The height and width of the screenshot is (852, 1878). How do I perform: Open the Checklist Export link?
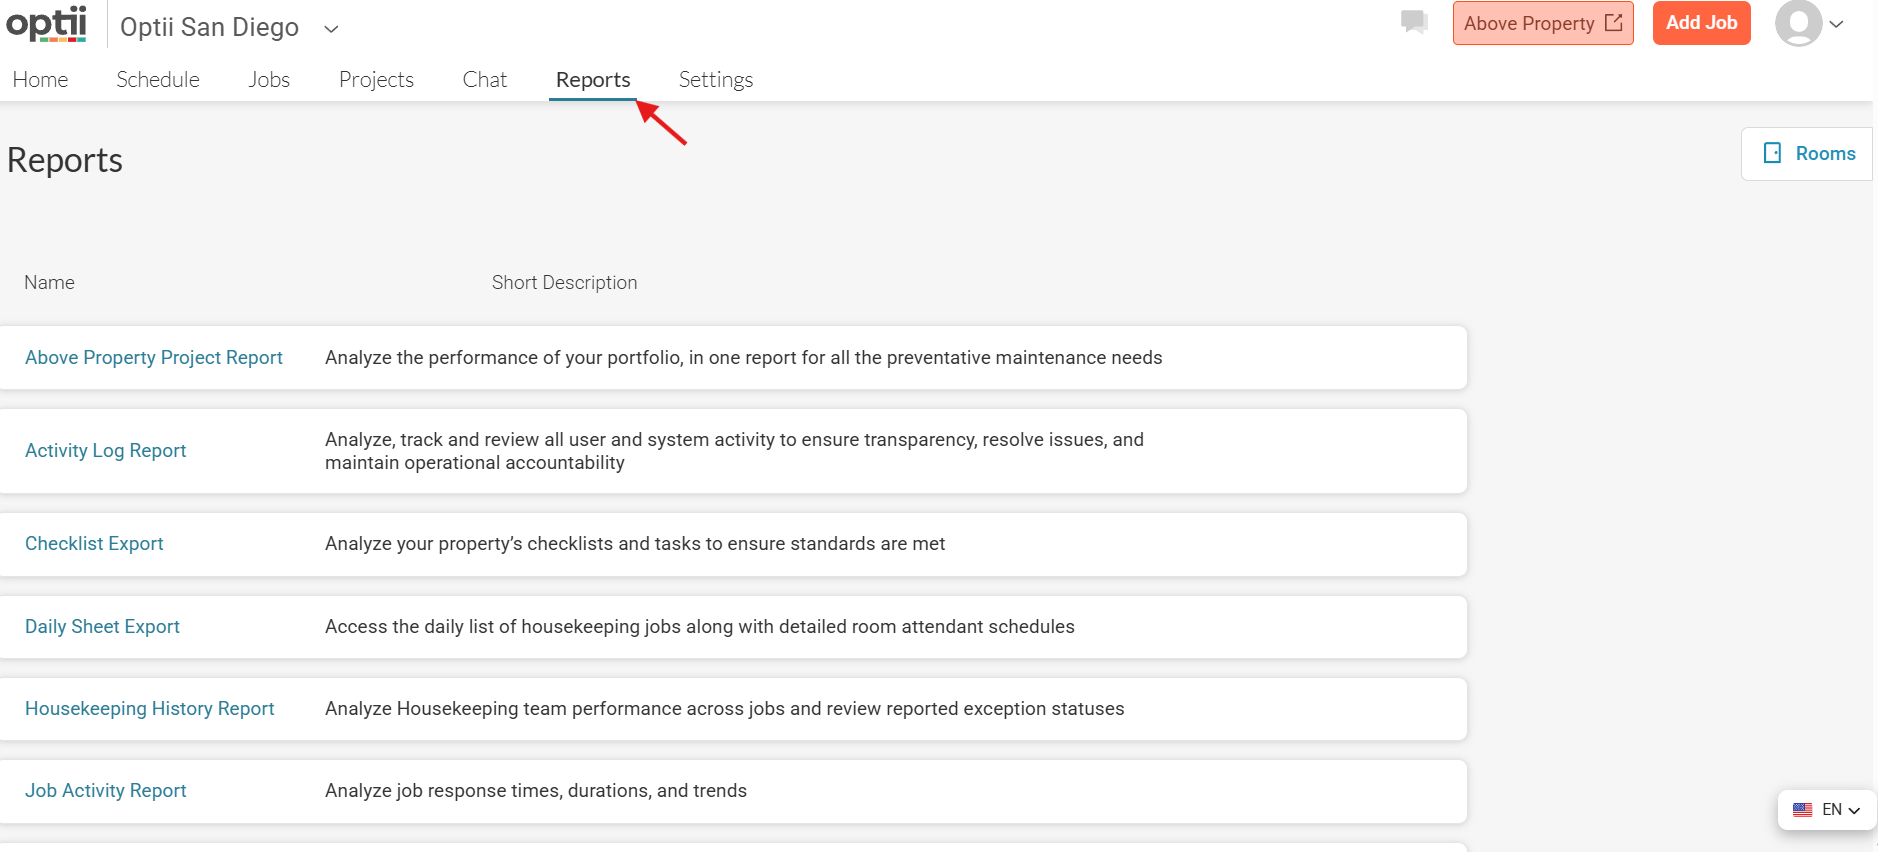(94, 544)
